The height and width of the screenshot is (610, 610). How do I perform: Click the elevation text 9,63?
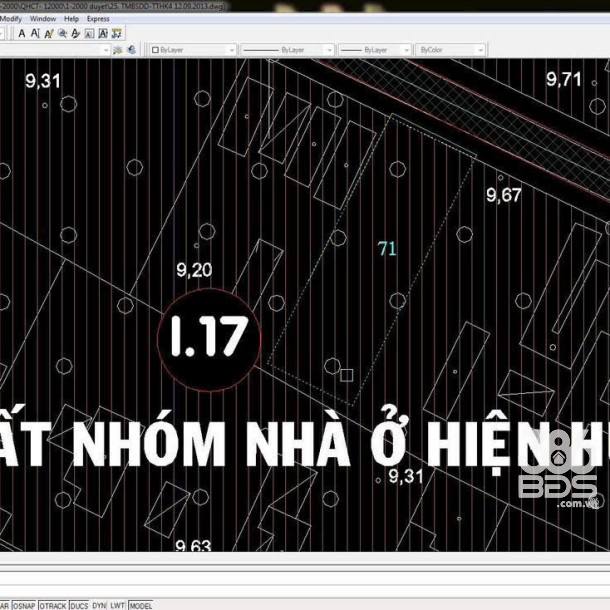click(x=193, y=545)
